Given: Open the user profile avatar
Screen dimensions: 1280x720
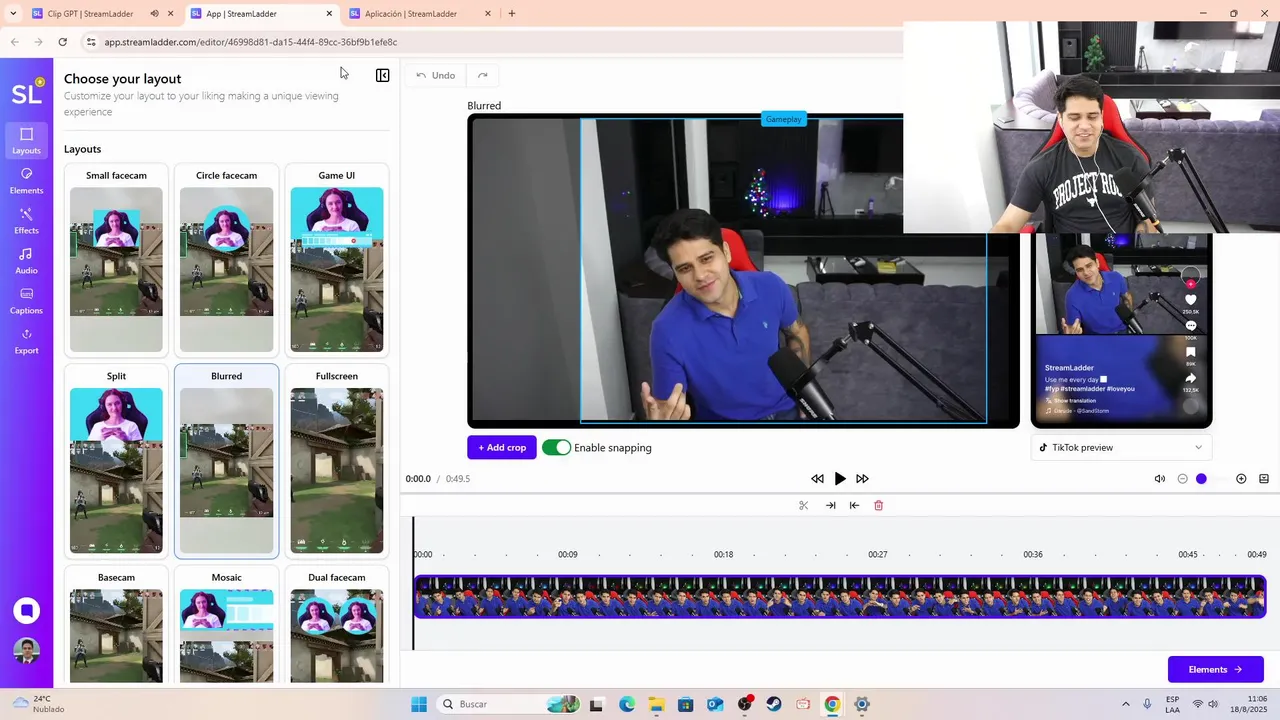Looking at the screenshot, I should pos(26,650).
